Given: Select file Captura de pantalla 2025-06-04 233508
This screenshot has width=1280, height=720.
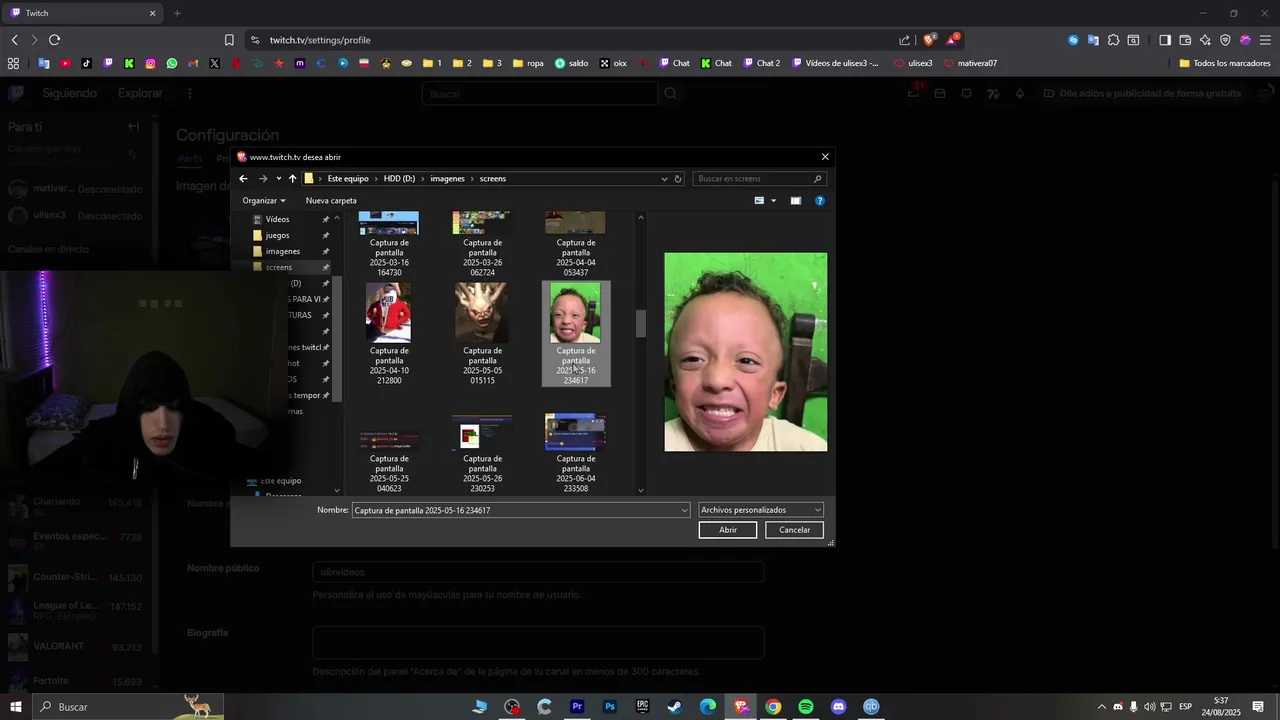Looking at the screenshot, I should (575, 454).
